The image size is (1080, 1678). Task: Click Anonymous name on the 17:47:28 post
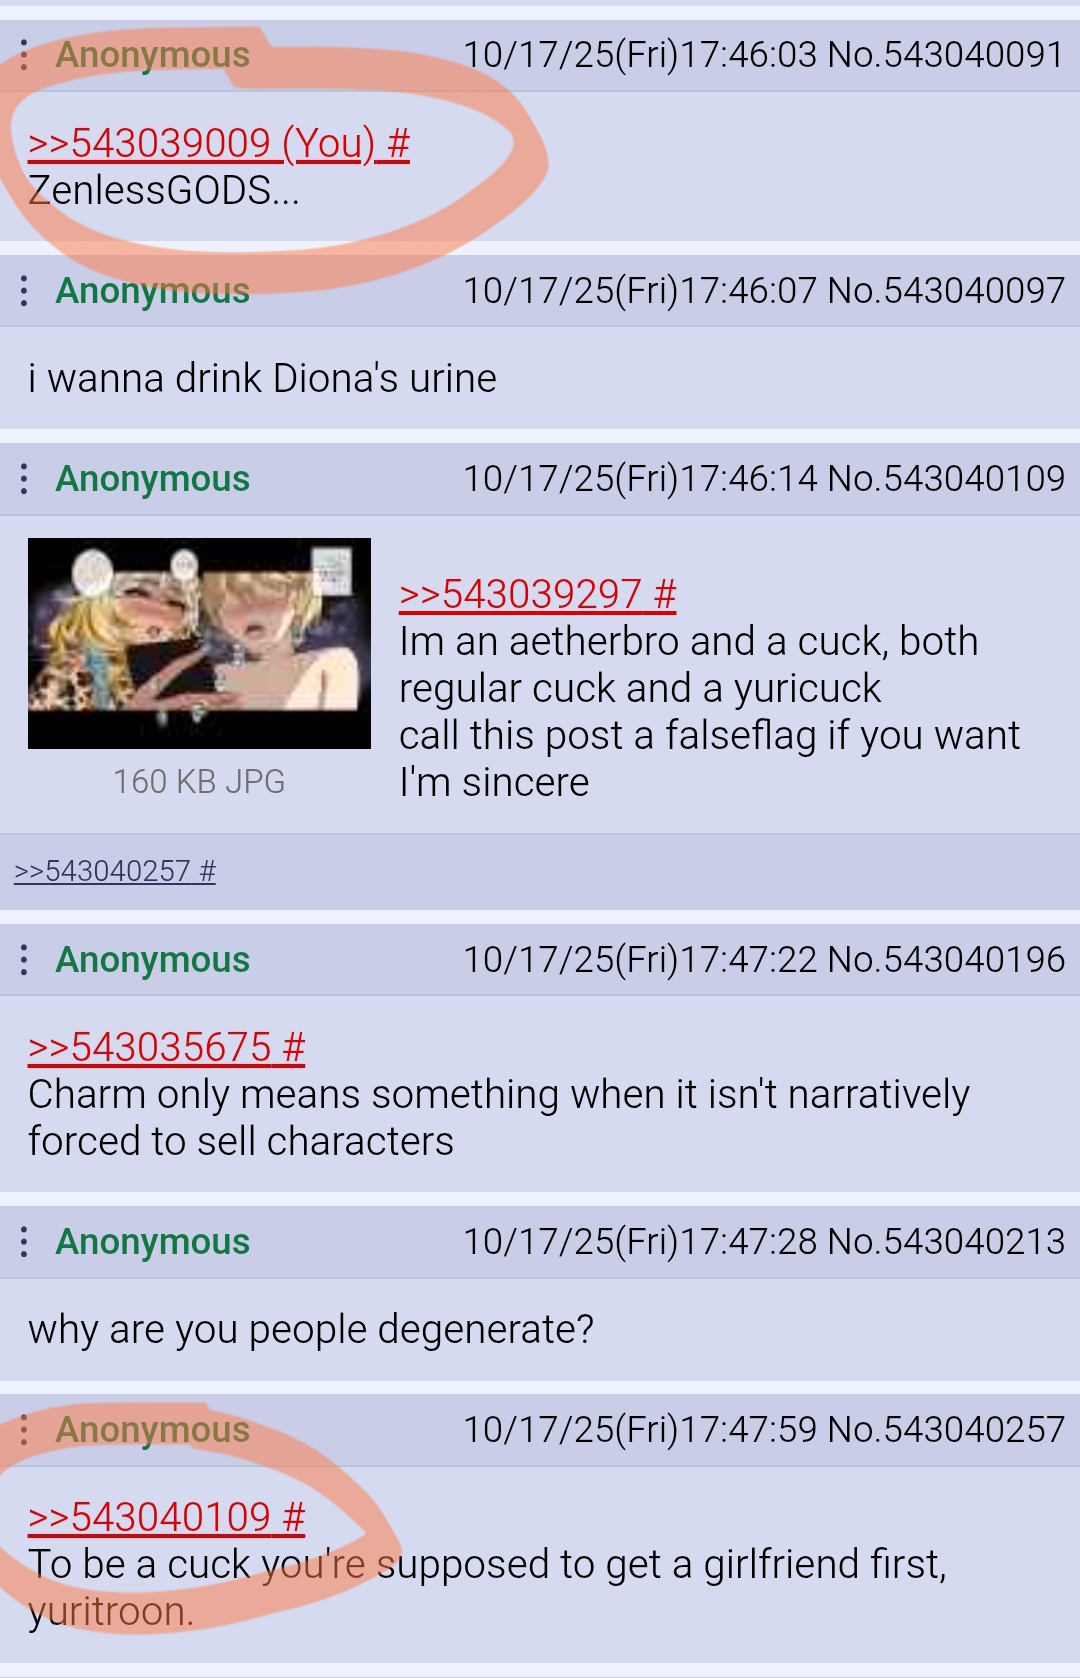(152, 1242)
